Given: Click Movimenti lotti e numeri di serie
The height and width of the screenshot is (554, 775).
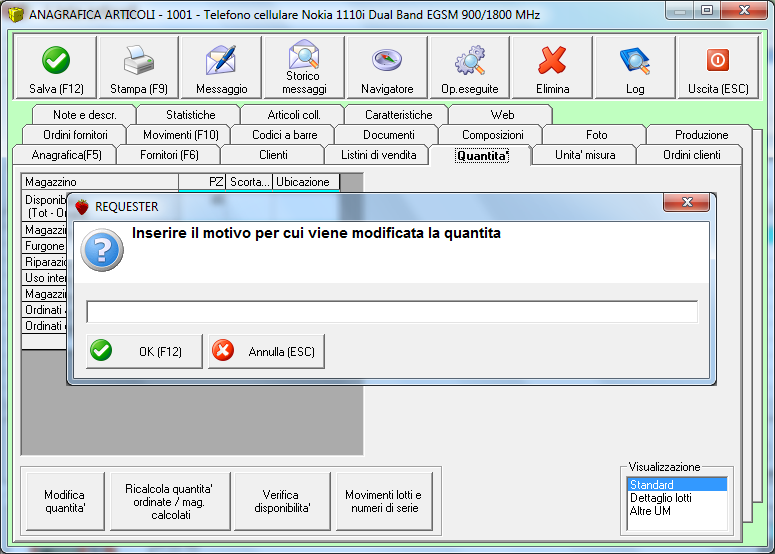Looking at the screenshot, I should (x=384, y=501).
